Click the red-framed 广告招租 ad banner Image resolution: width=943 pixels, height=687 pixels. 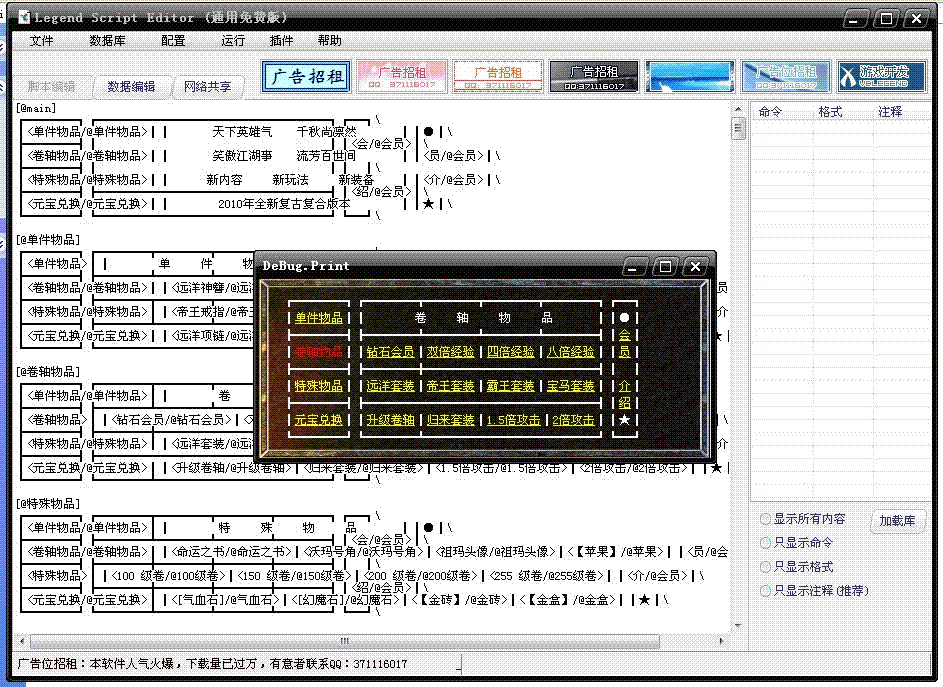498,75
